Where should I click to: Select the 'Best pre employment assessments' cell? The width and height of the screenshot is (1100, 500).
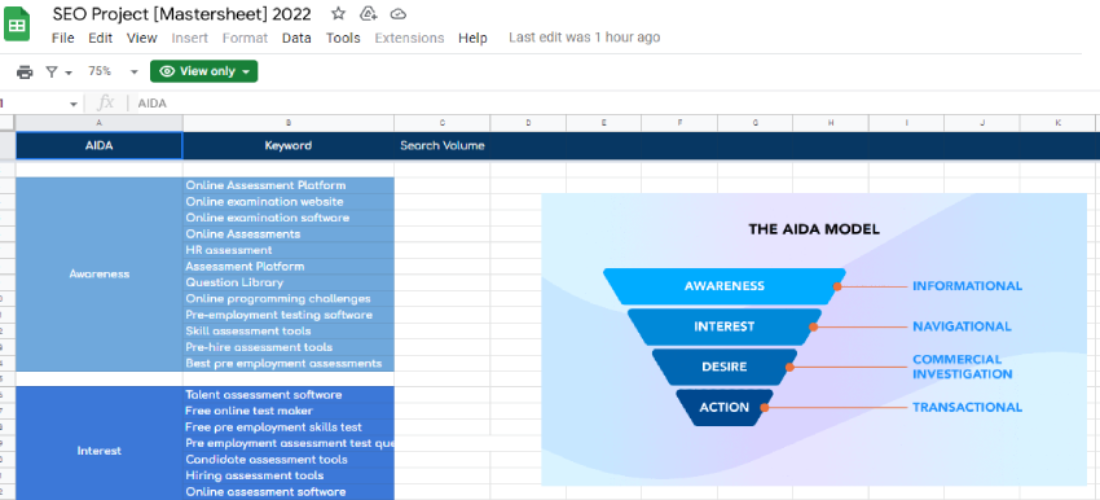[x=288, y=363]
